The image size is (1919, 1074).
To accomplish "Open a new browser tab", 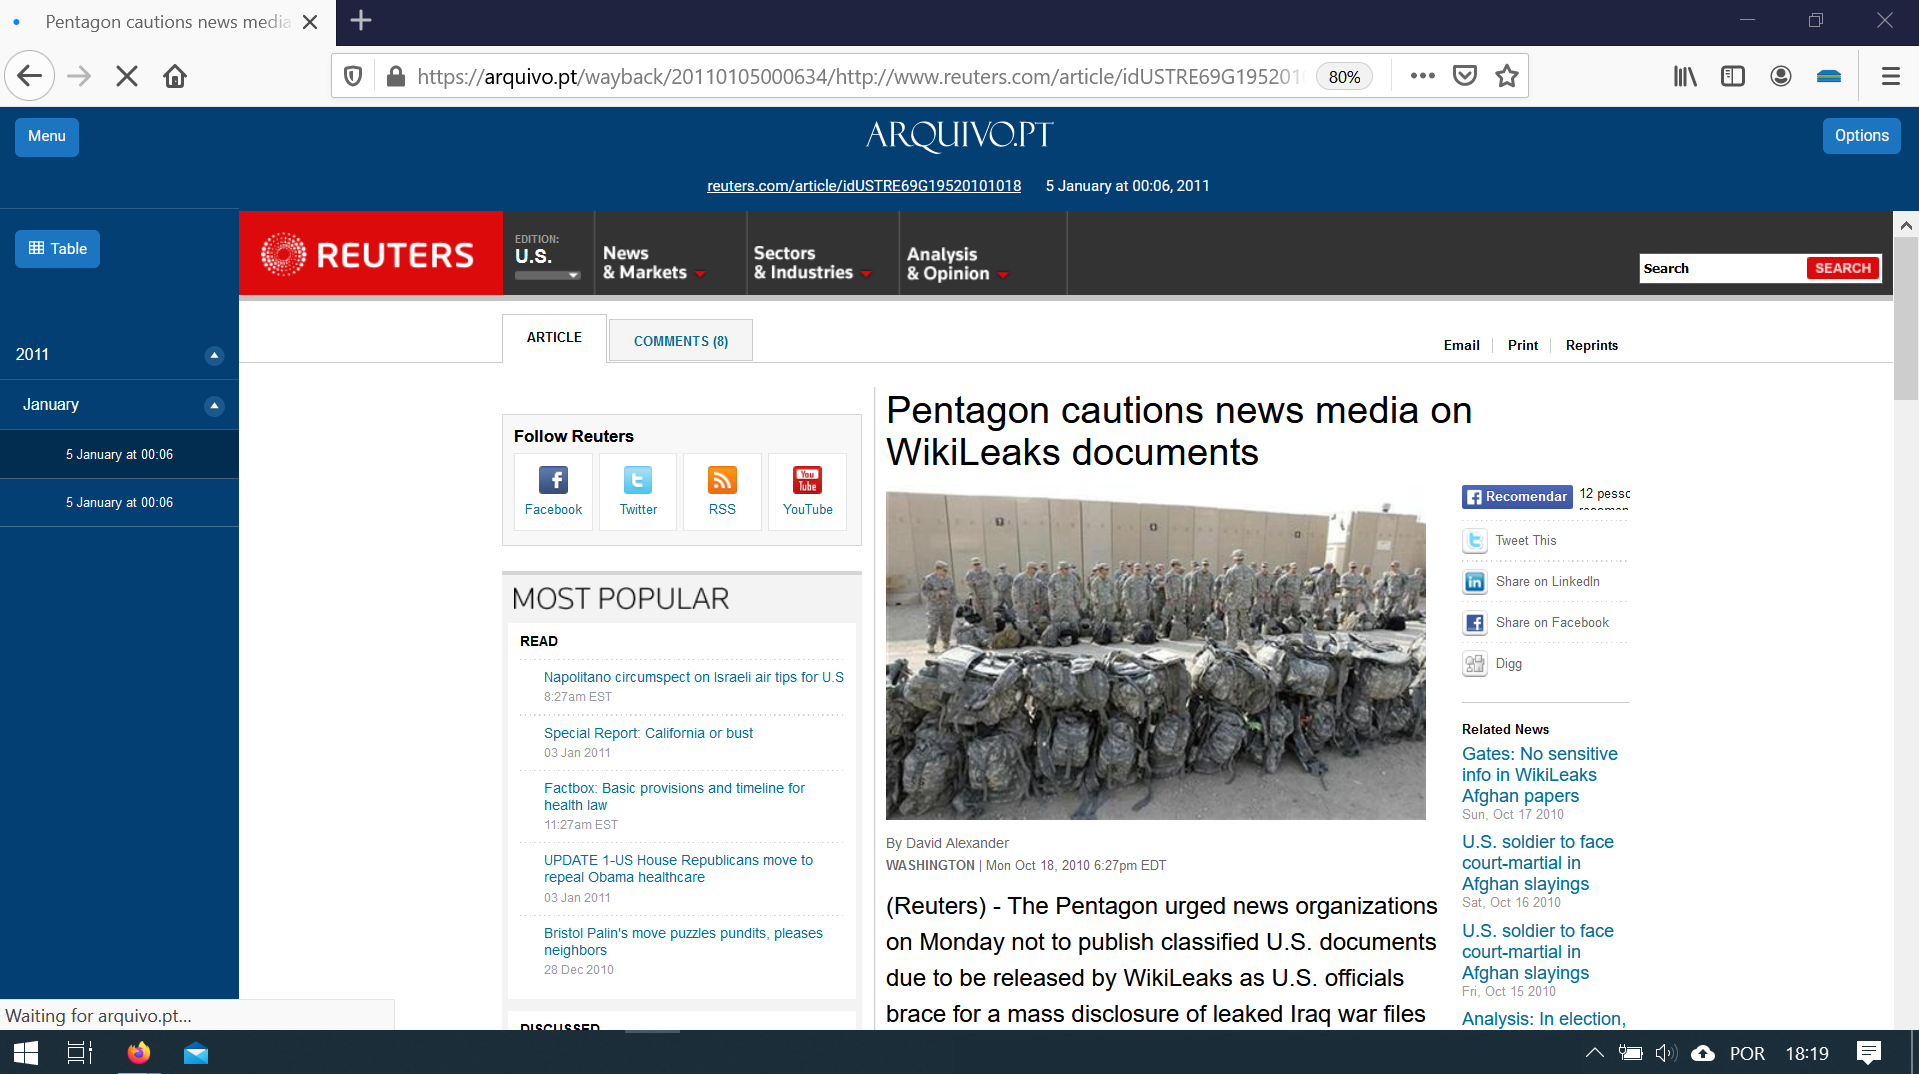I will (x=361, y=21).
